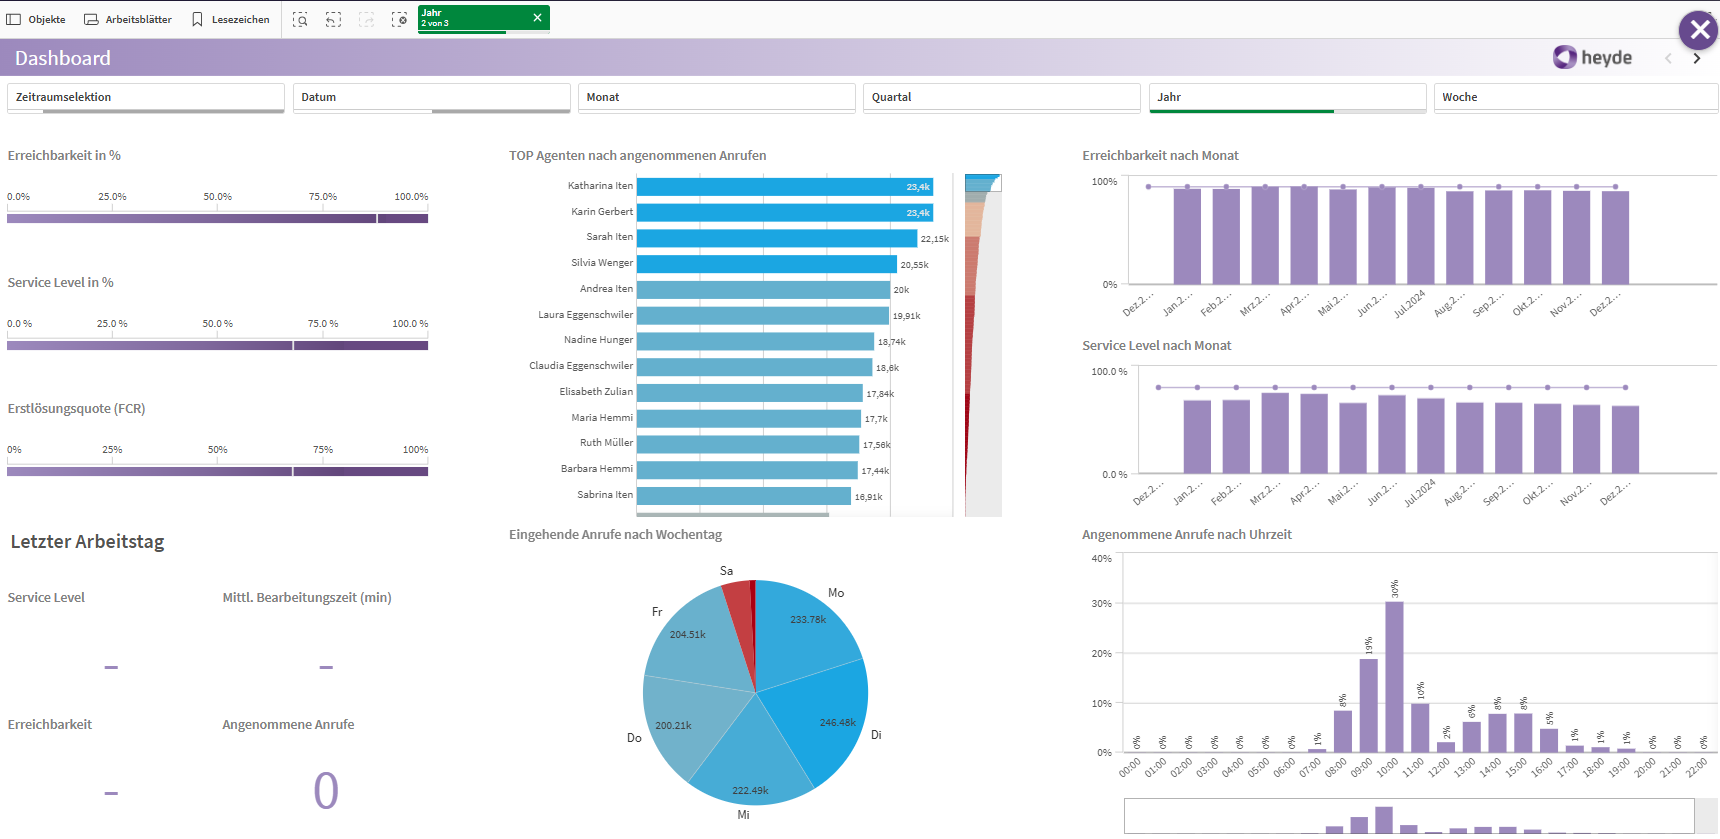Clear all selections in the toolbar

pyautogui.click(x=400, y=19)
